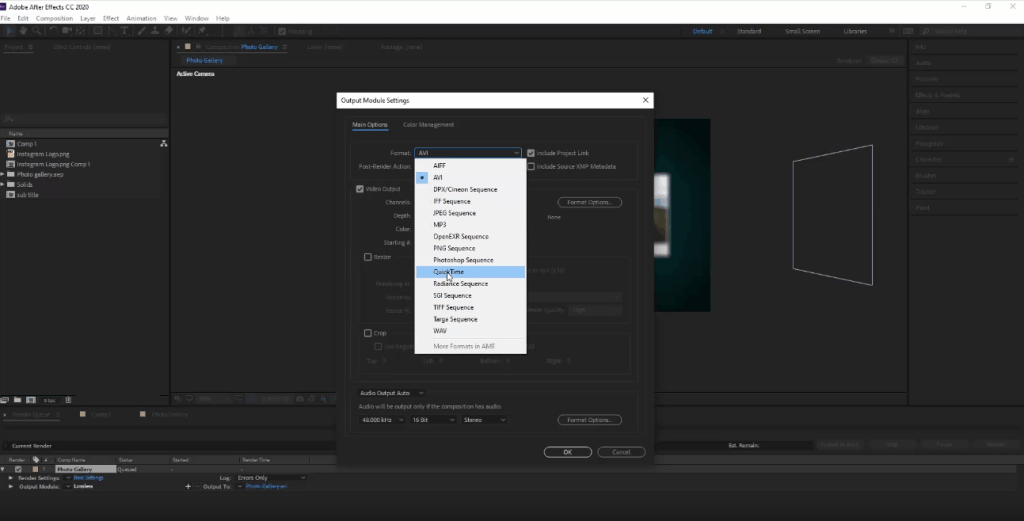The image size is (1024, 521).
Task: Toggle Include Source XMP Metadata checkbox
Action: [531, 166]
